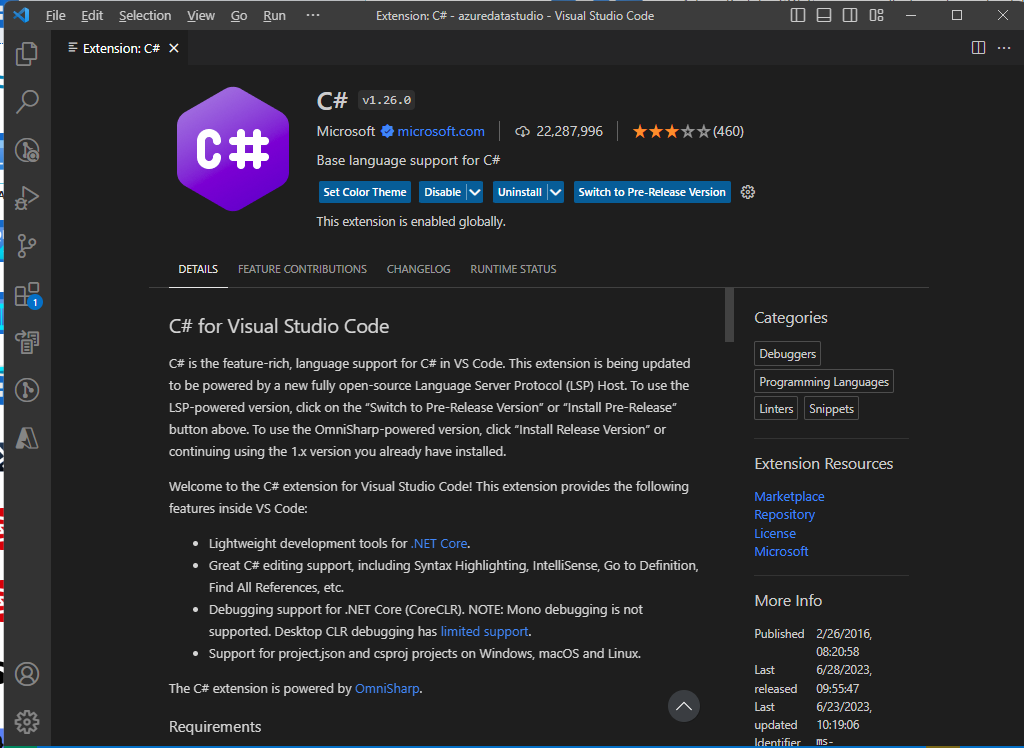Open the Run and Debug view
Viewport: 1024px width, 748px height.
point(27,198)
